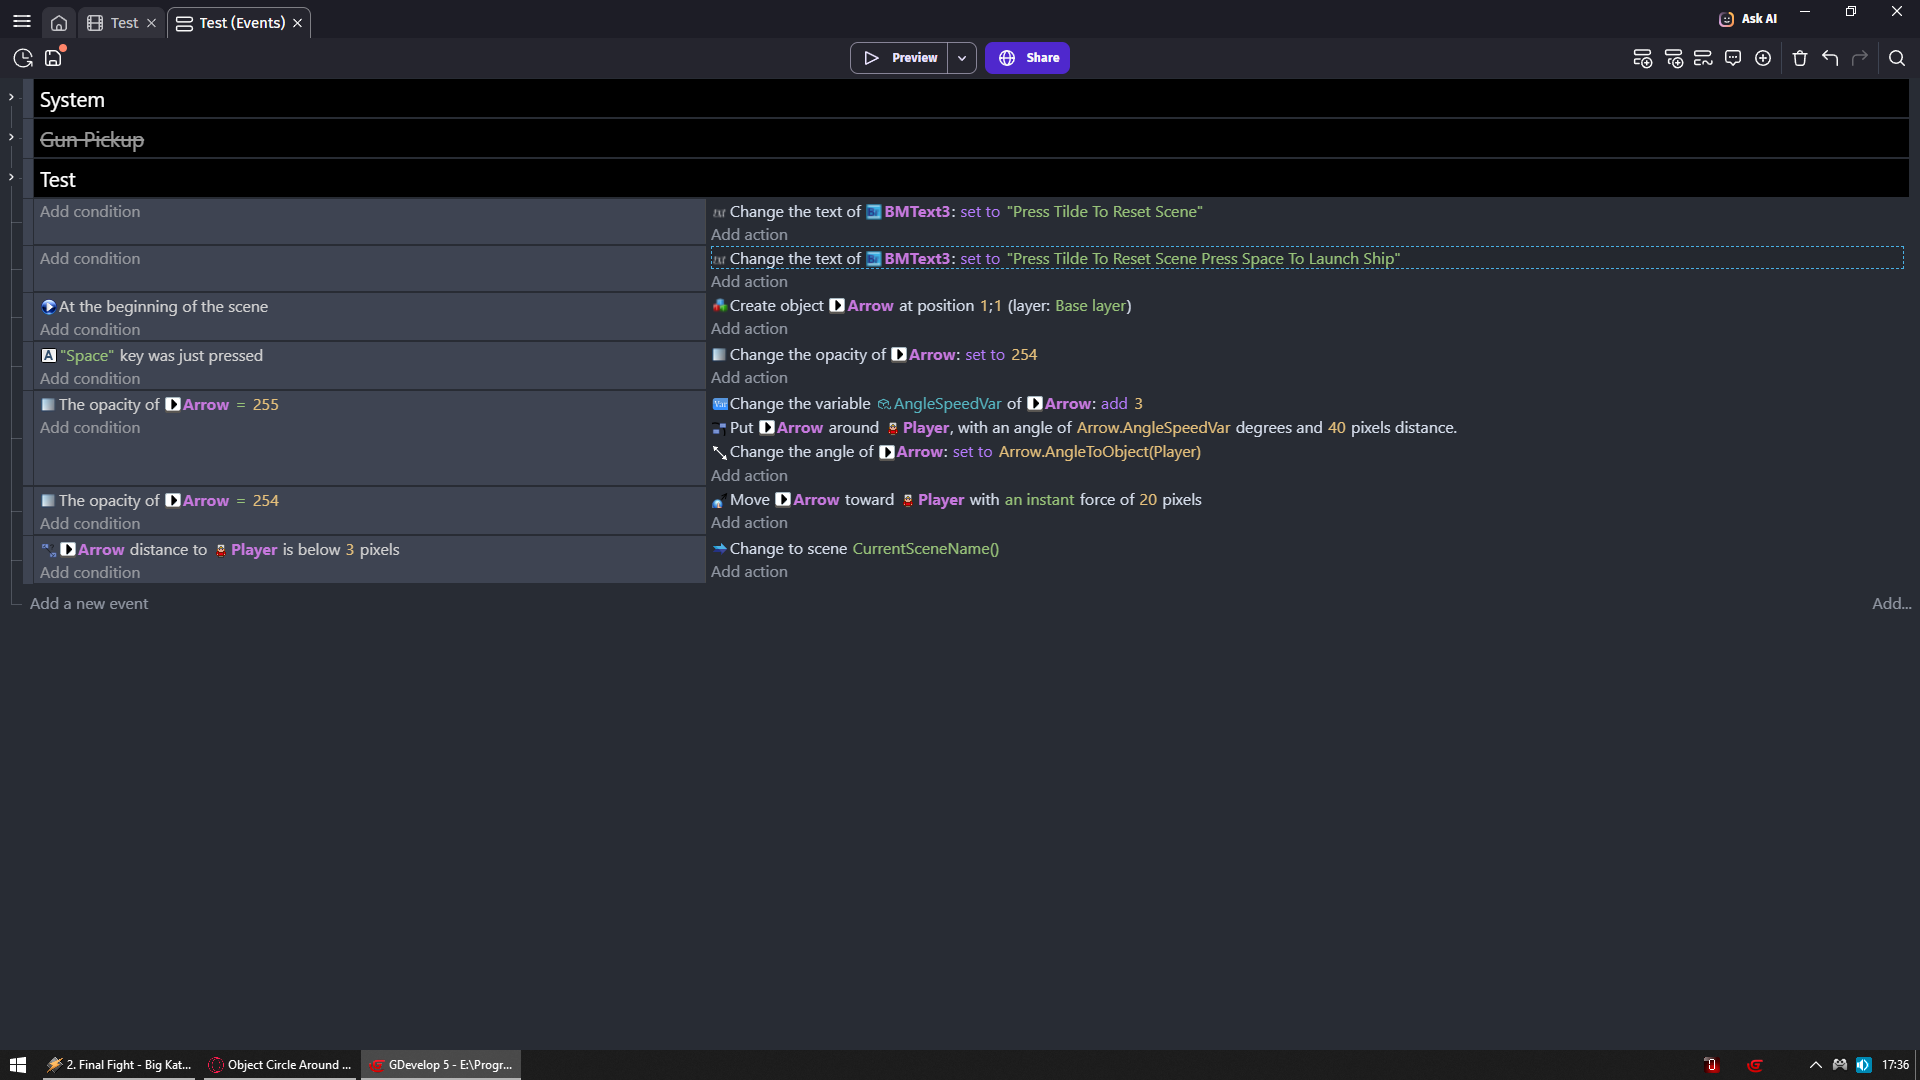Click the Share button

point(1027,58)
